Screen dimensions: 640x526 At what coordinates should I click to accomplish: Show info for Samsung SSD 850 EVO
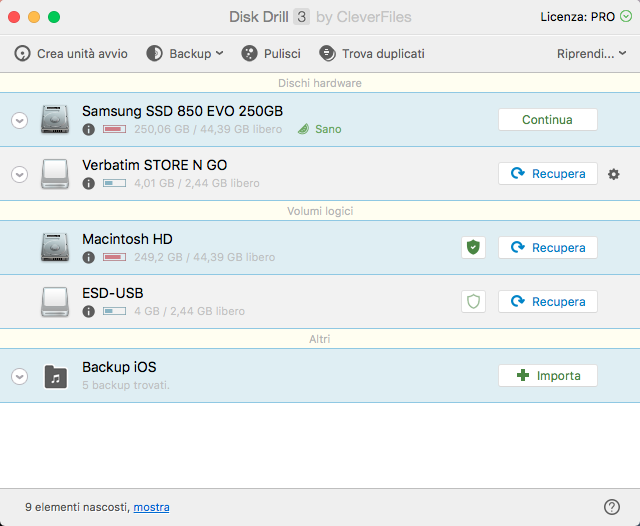coord(89,129)
